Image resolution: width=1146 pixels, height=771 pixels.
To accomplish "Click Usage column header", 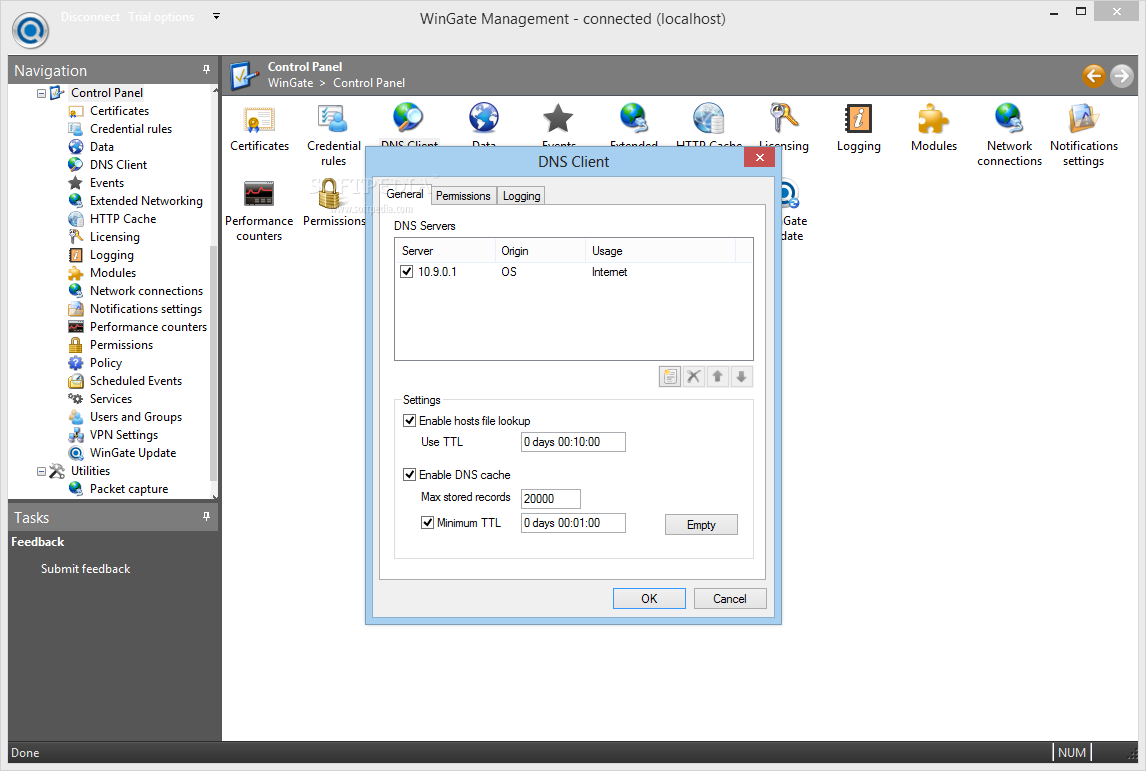I will [x=661, y=251].
